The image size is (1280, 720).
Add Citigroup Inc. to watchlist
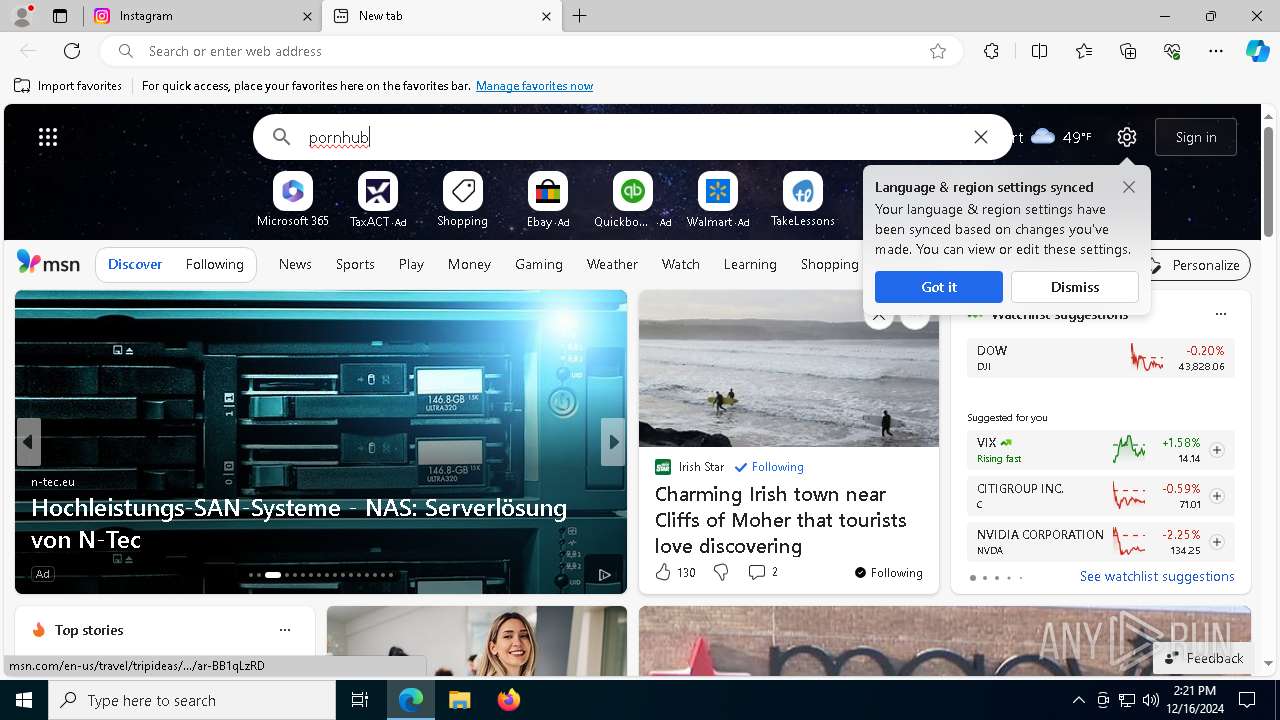1217,496
